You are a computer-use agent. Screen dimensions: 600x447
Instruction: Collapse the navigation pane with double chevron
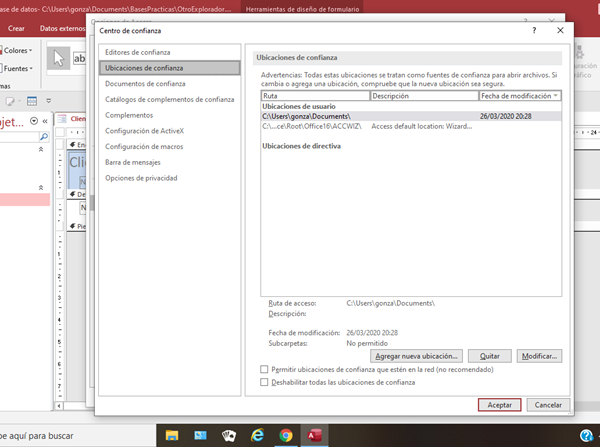coord(45,121)
